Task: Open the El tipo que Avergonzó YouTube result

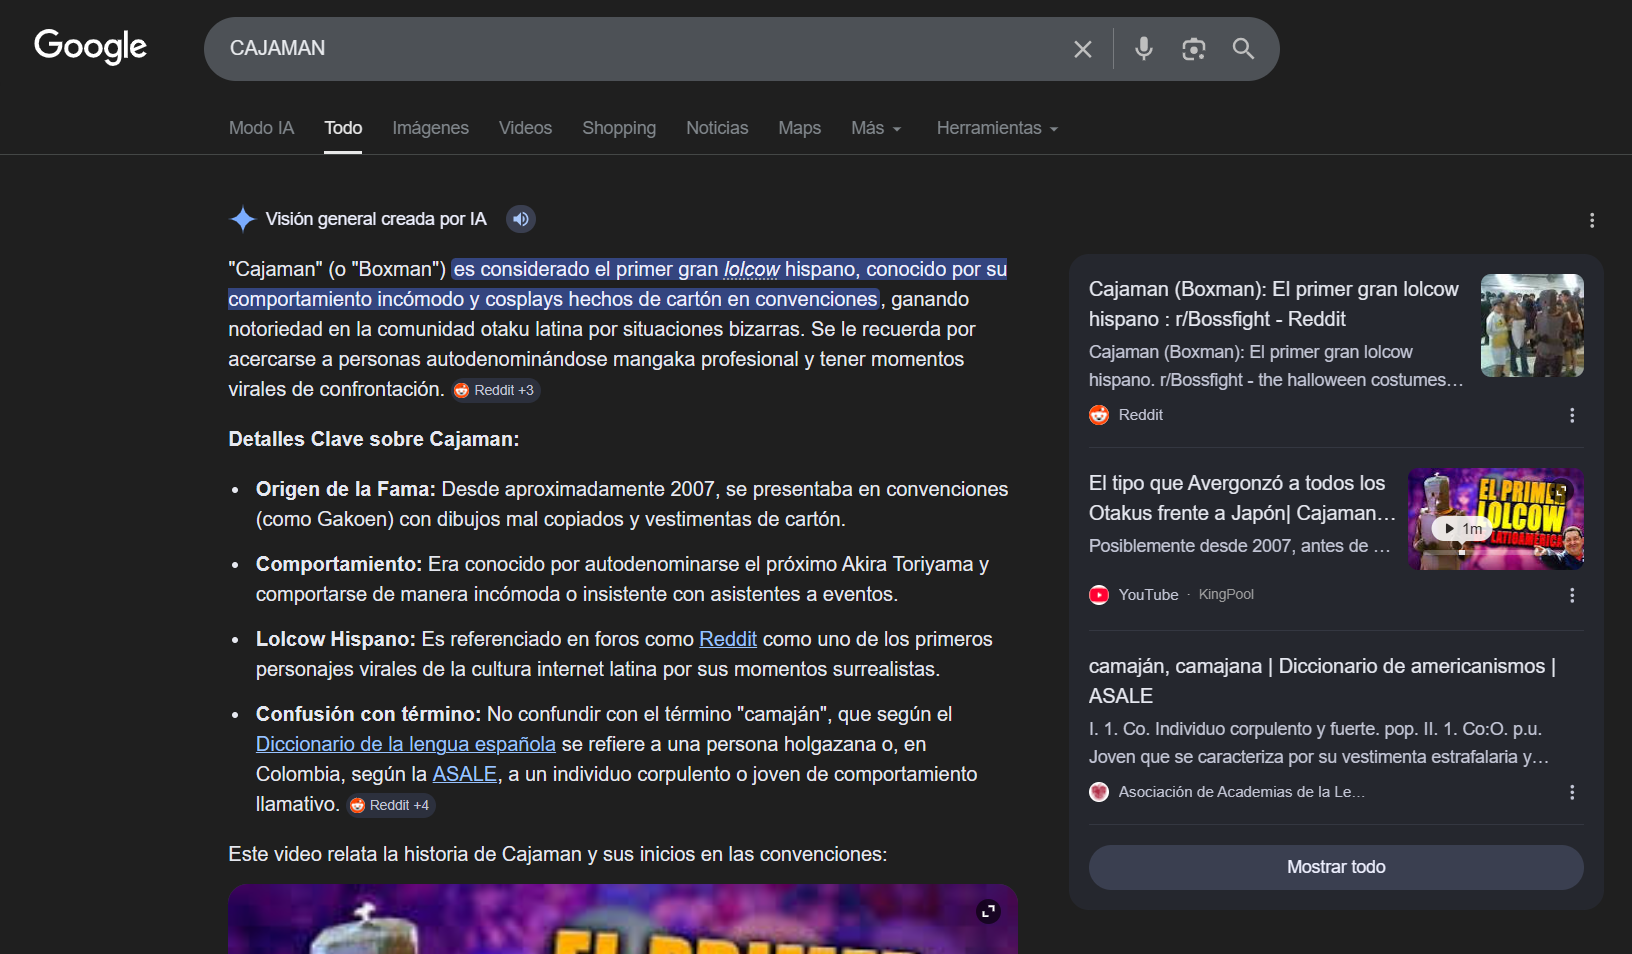Action: tap(1242, 498)
